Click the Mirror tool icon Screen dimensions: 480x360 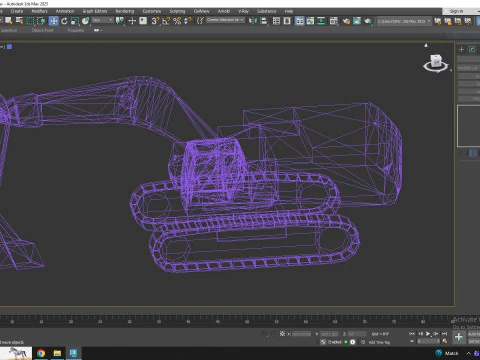(x=253, y=21)
